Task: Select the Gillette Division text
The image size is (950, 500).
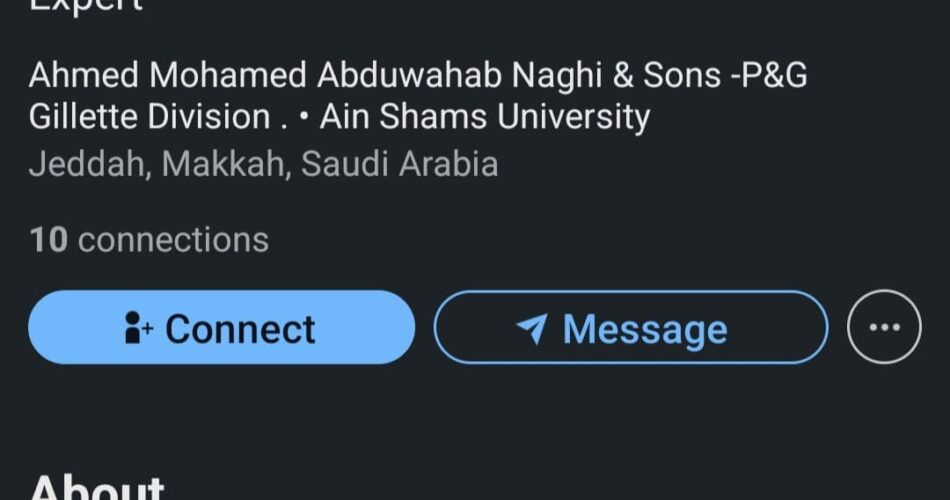Action: pos(150,117)
